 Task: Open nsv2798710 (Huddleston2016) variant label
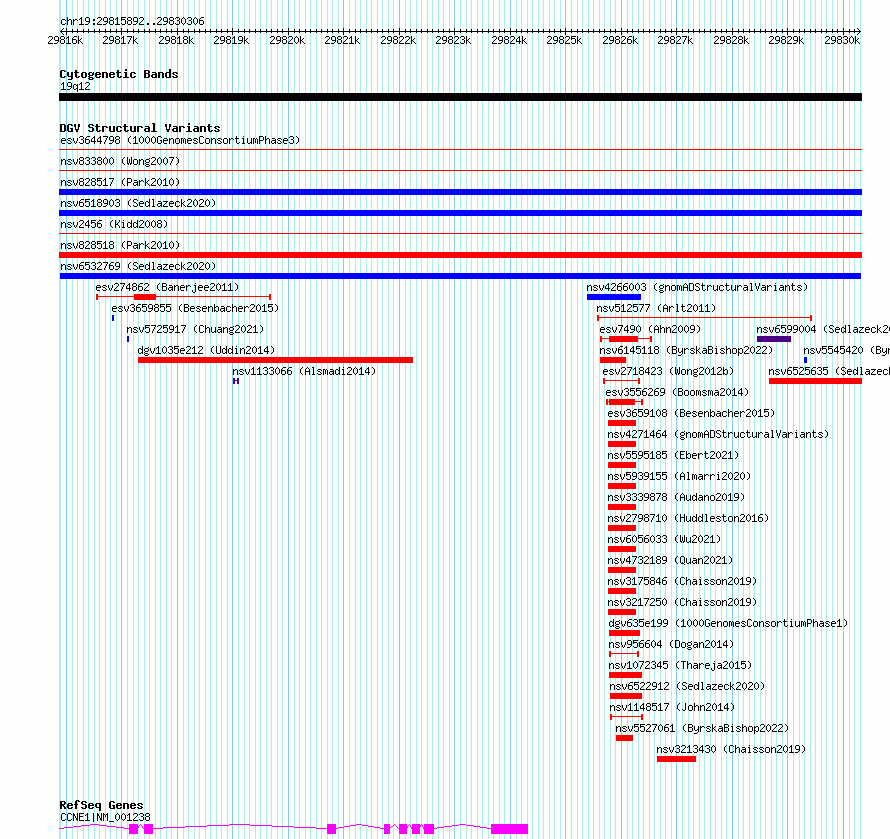tap(689, 518)
